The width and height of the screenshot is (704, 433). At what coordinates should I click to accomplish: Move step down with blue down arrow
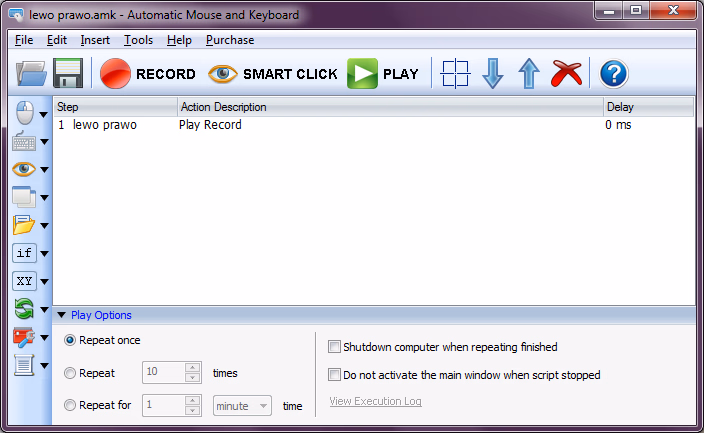pyautogui.click(x=492, y=74)
